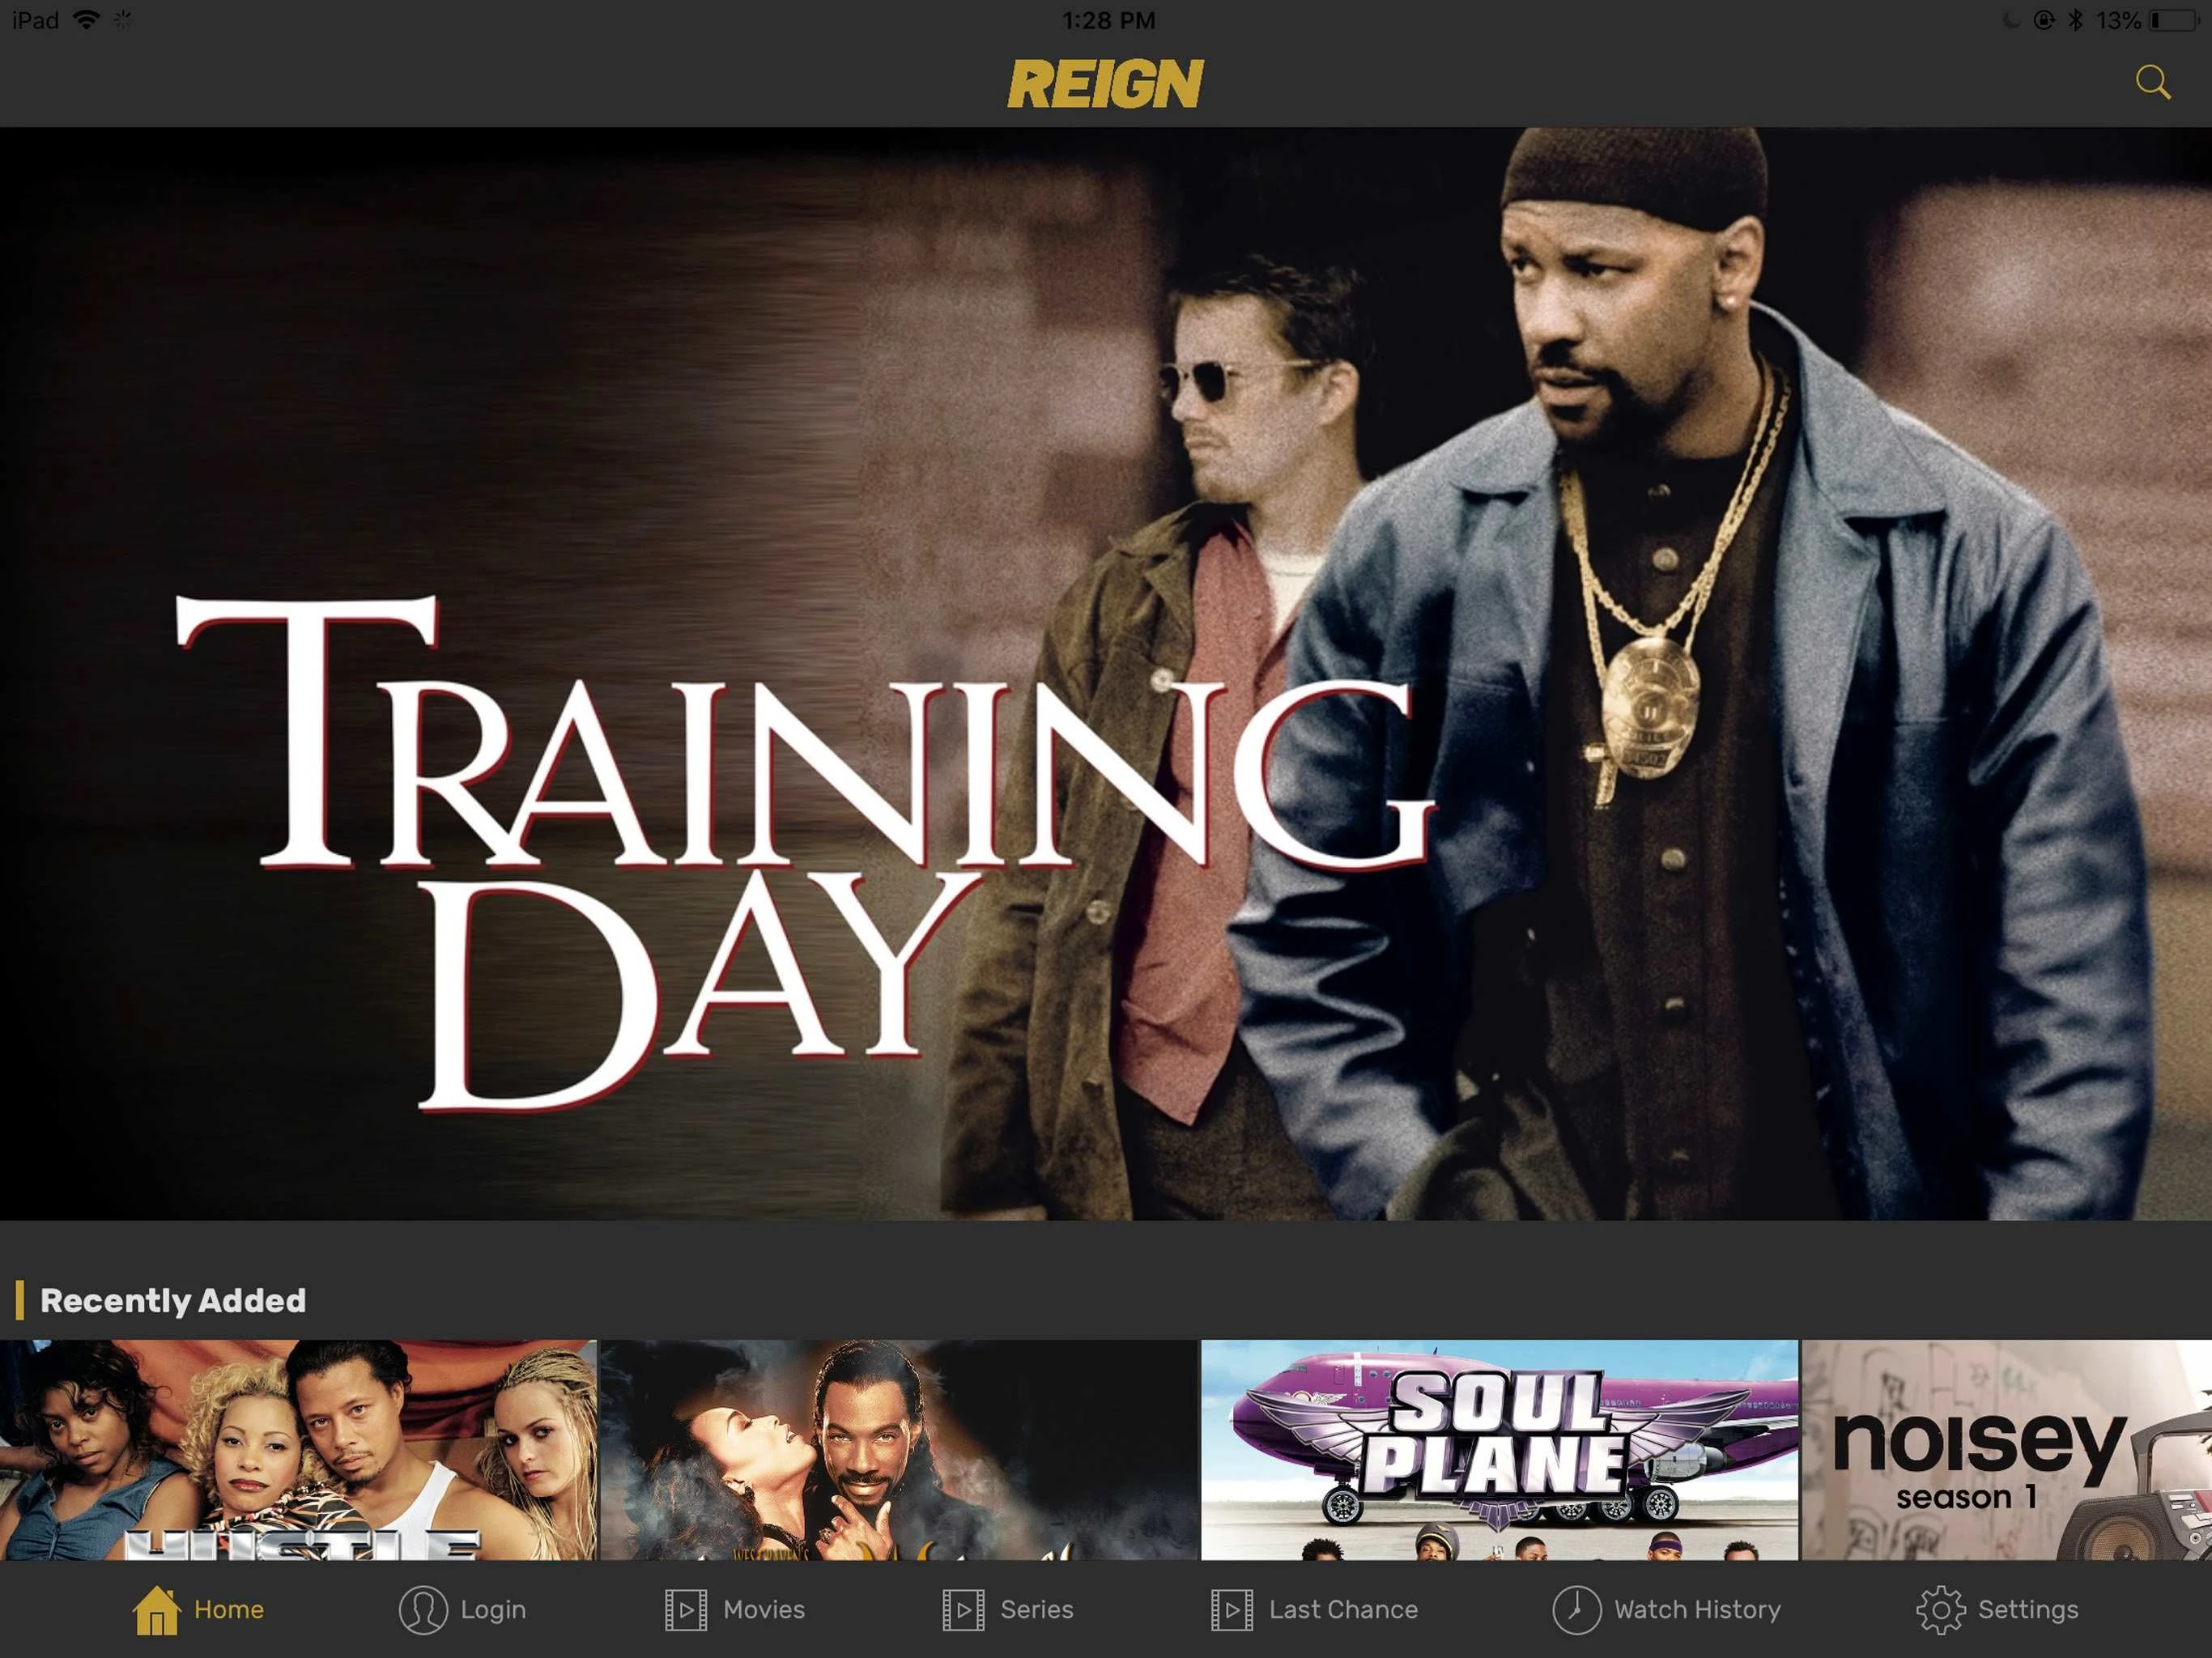The height and width of the screenshot is (1658, 2212).
Task: Switch to the Series tab label
Action: coord(1037,1609)
